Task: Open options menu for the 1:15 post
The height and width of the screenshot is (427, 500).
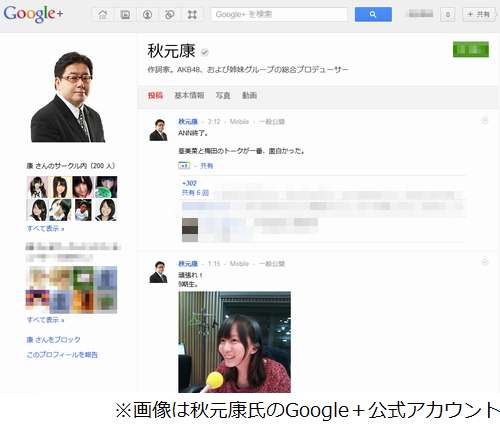Action: [485, 262]
